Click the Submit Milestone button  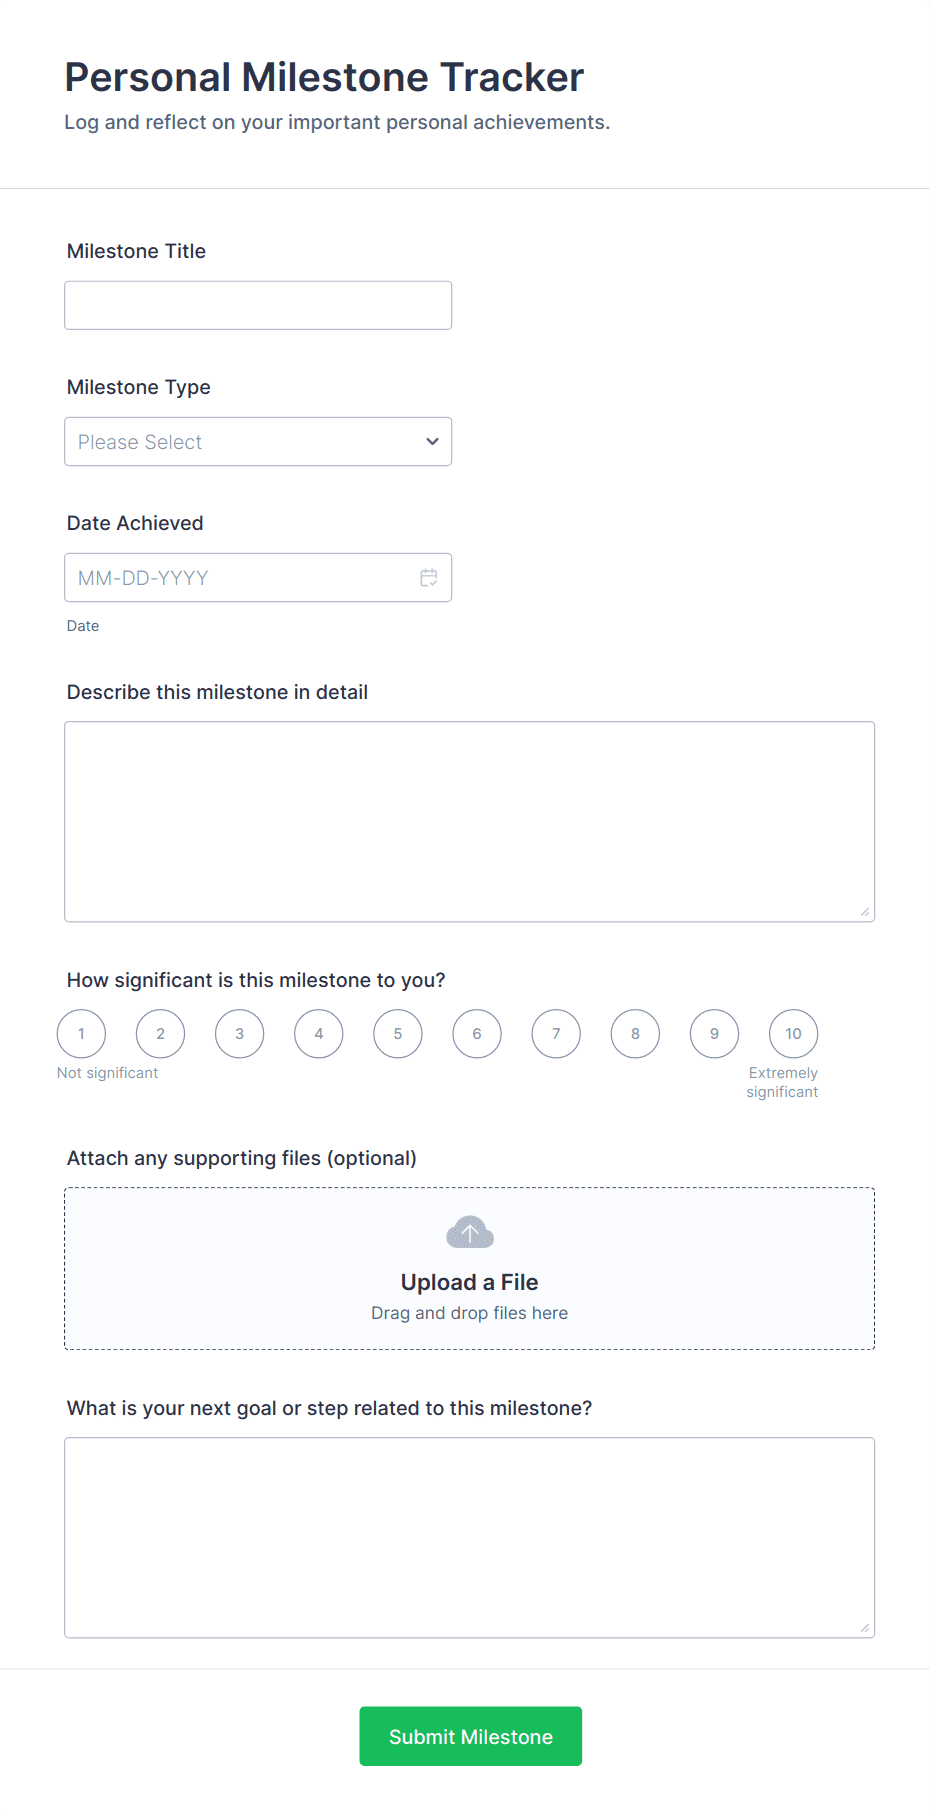470,1736
